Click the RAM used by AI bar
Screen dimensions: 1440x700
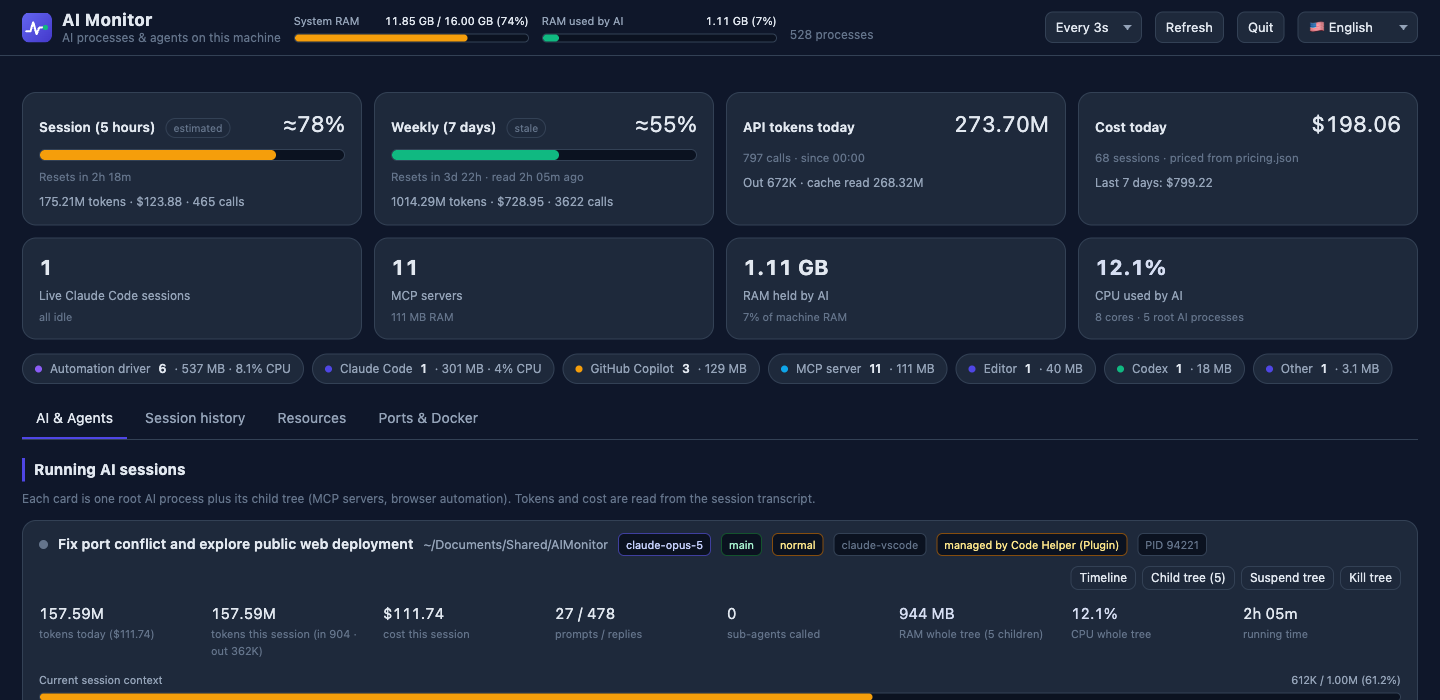pos(659,38)
